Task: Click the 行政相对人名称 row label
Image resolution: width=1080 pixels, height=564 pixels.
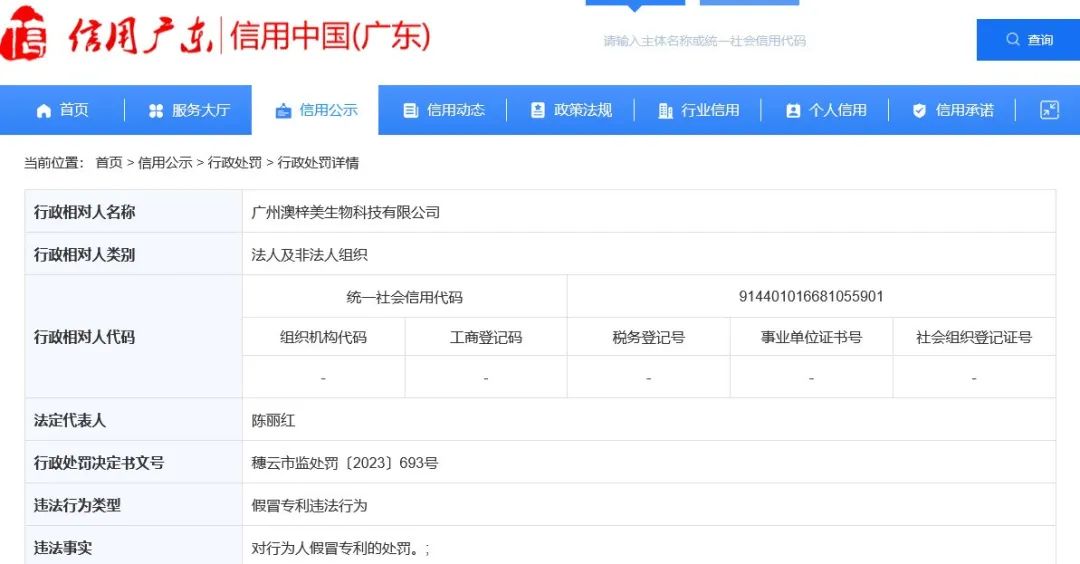Action: point(84,212)
